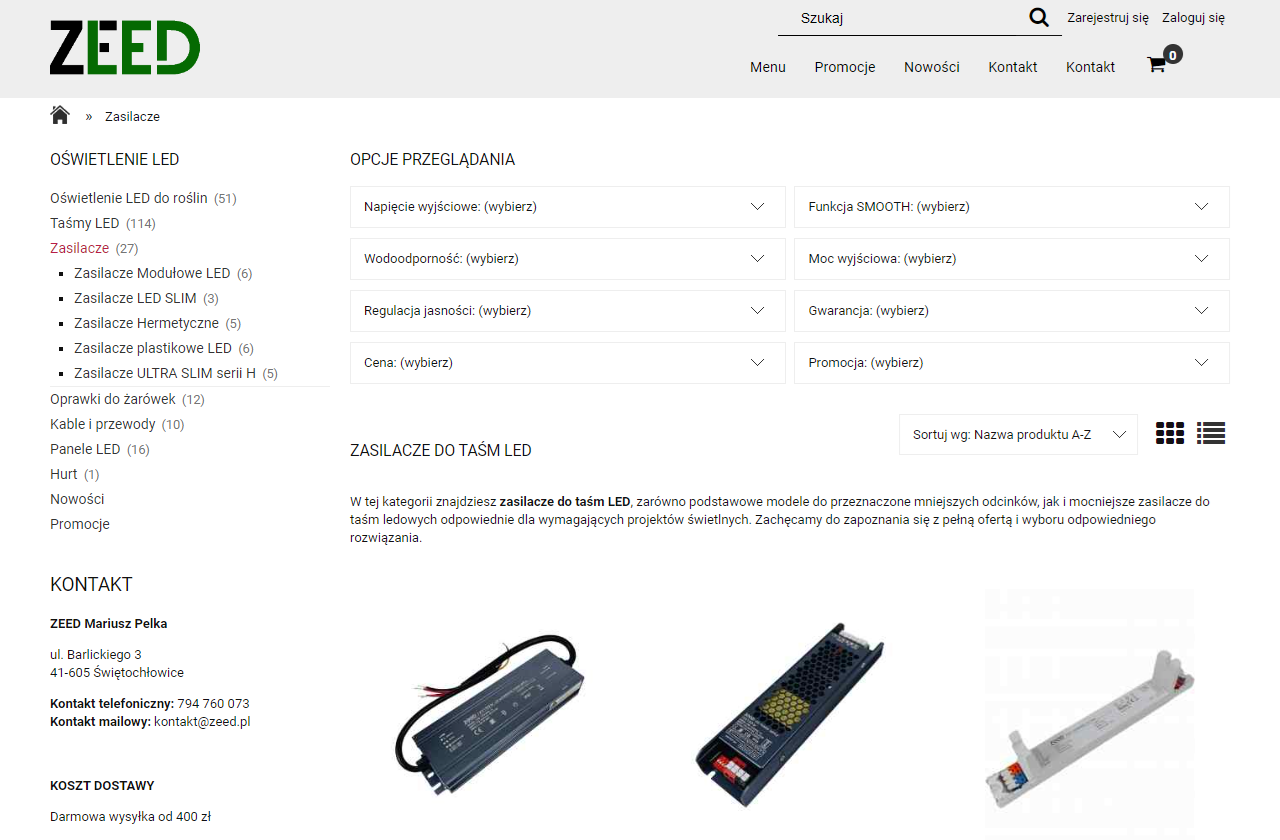Open the Cena filter dropdown
The image size is (1280, 840).
point(566,362)
